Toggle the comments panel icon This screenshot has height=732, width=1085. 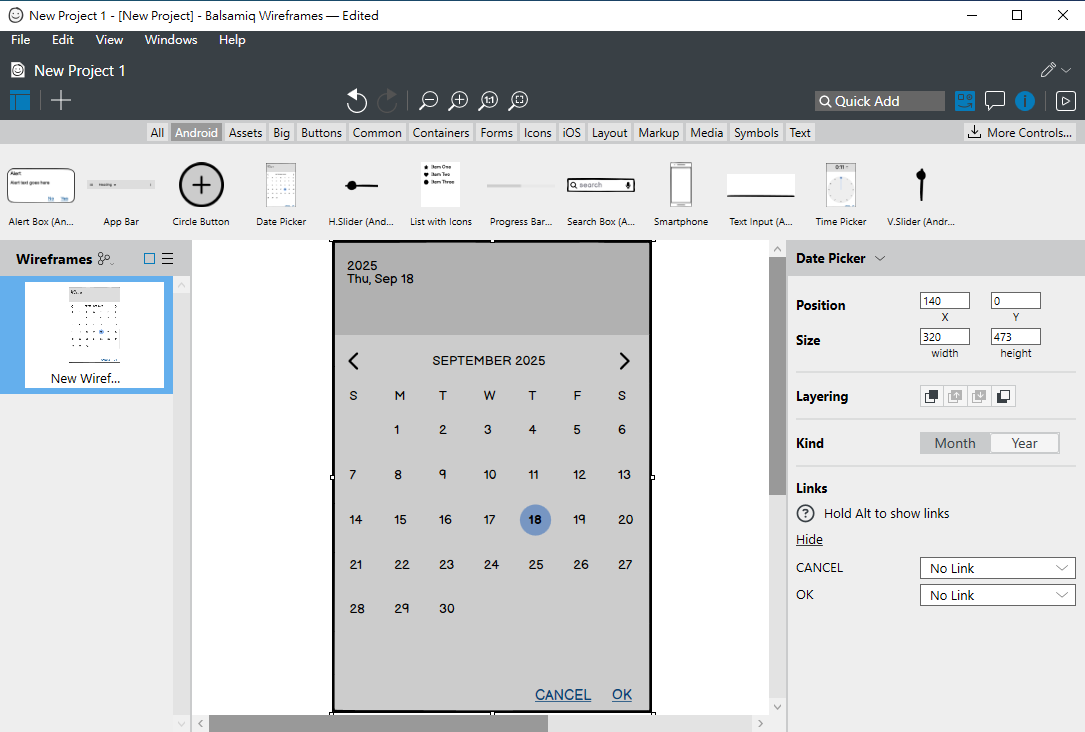[x=994, y=101]
